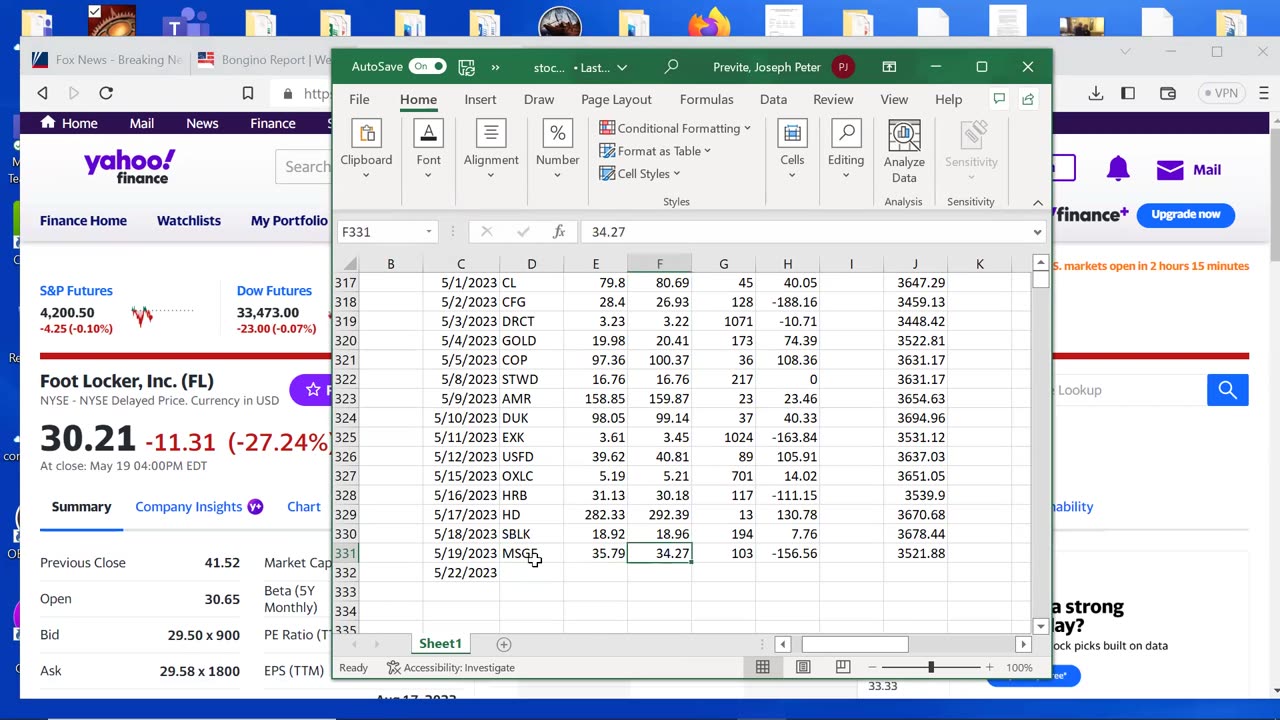This screenshot has height=720, width=1280.
Task: Click the Analyze Data button
Action: (904, 152)
